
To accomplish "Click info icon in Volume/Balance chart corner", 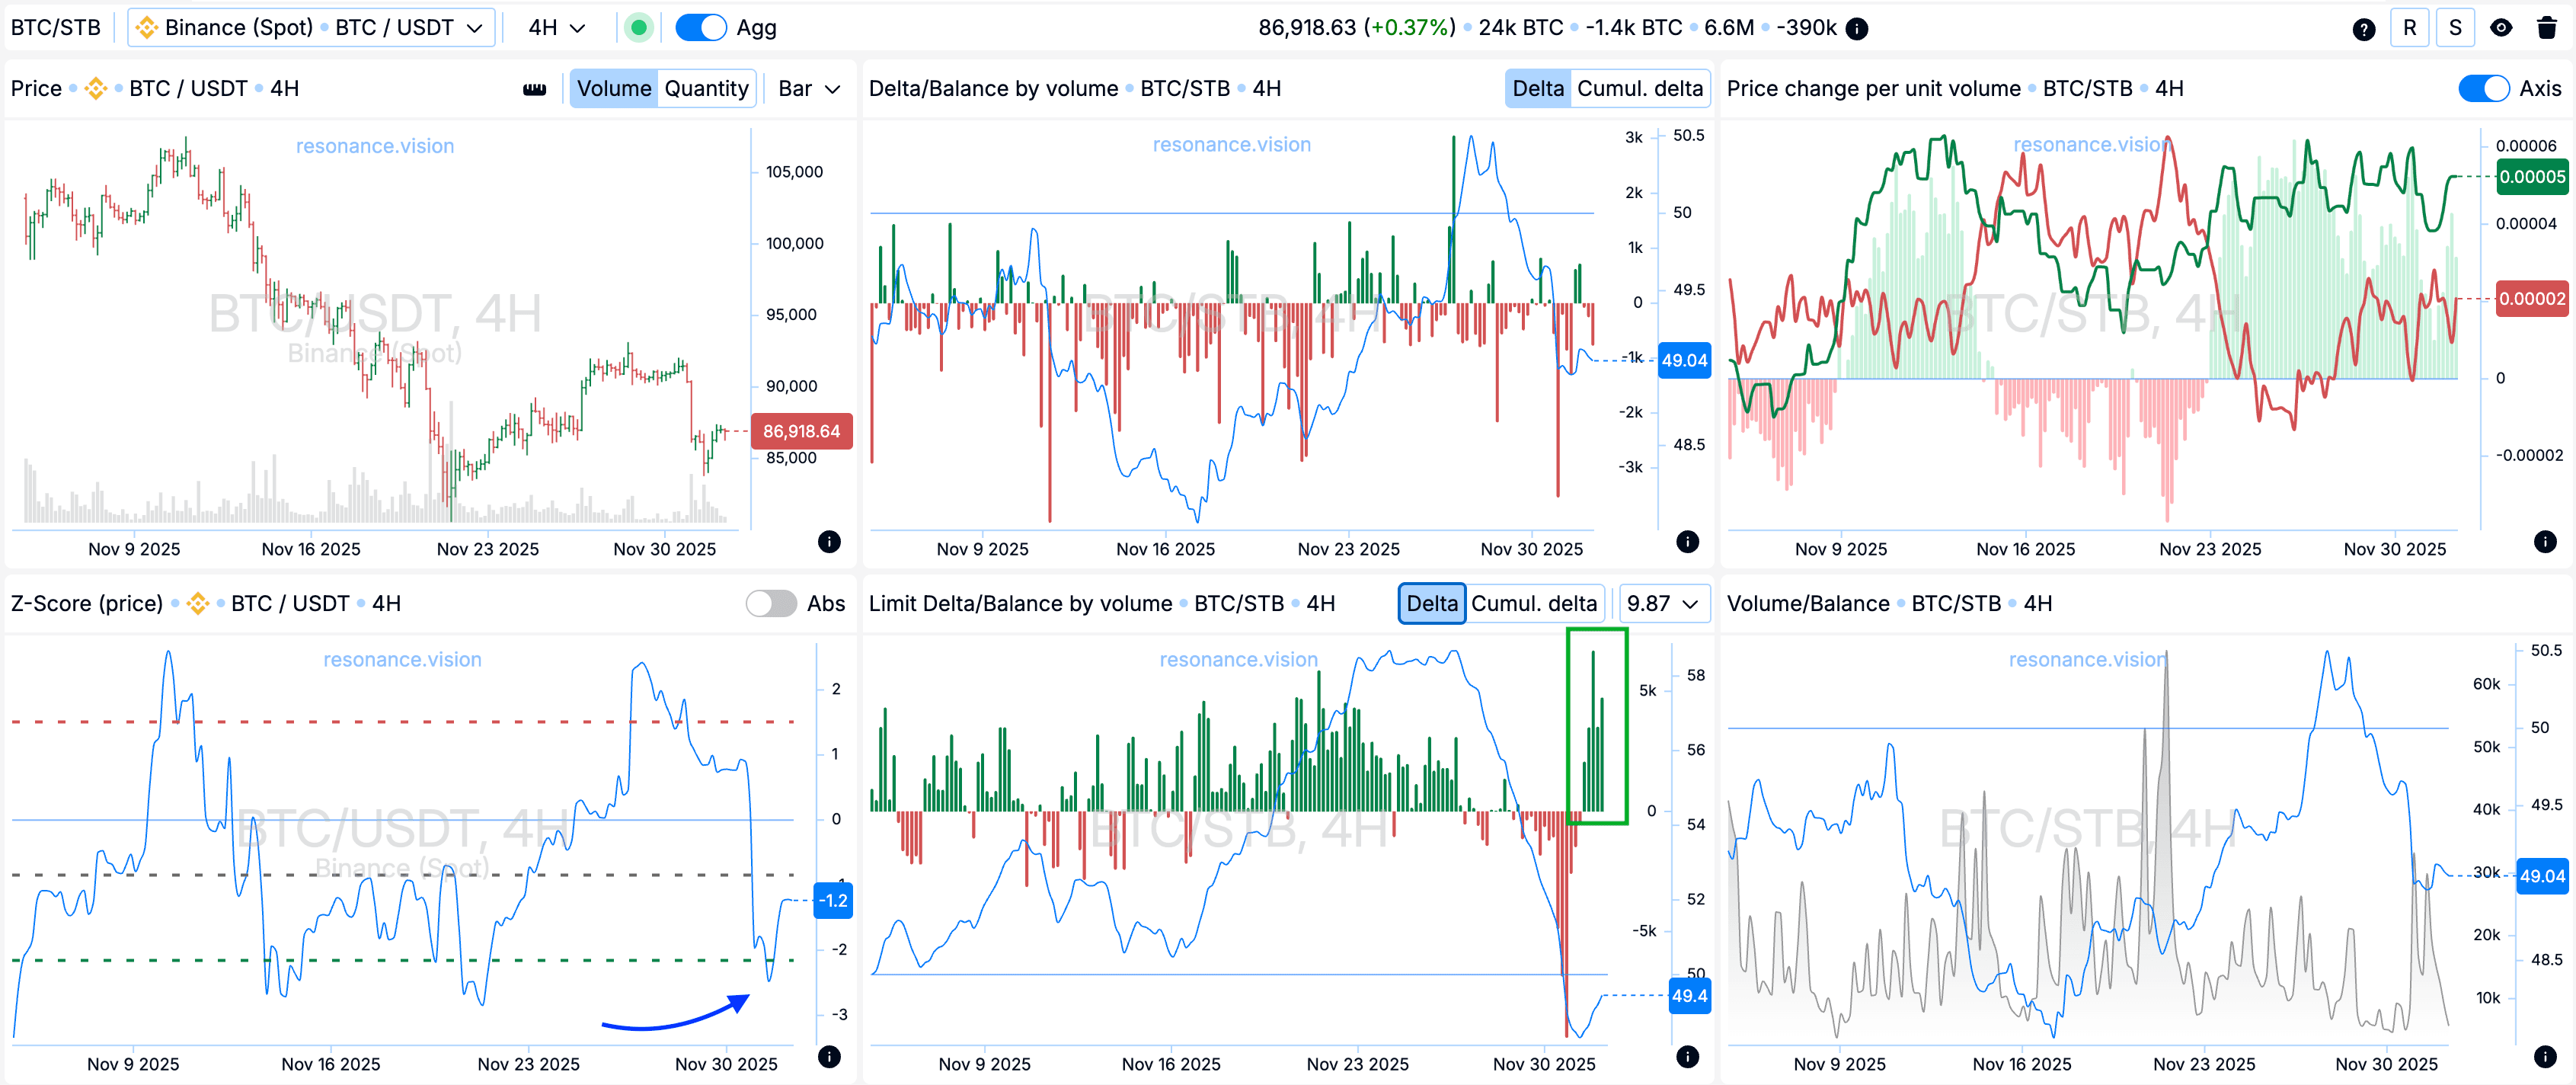I will [2545, 1057].
